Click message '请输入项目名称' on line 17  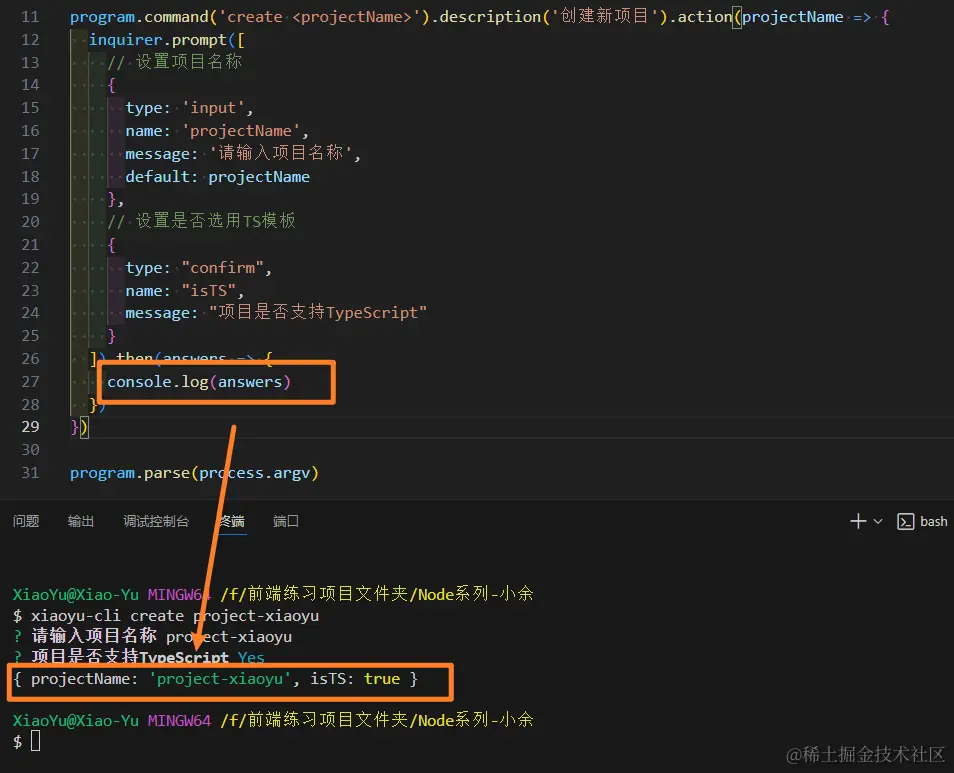[243, 153]
